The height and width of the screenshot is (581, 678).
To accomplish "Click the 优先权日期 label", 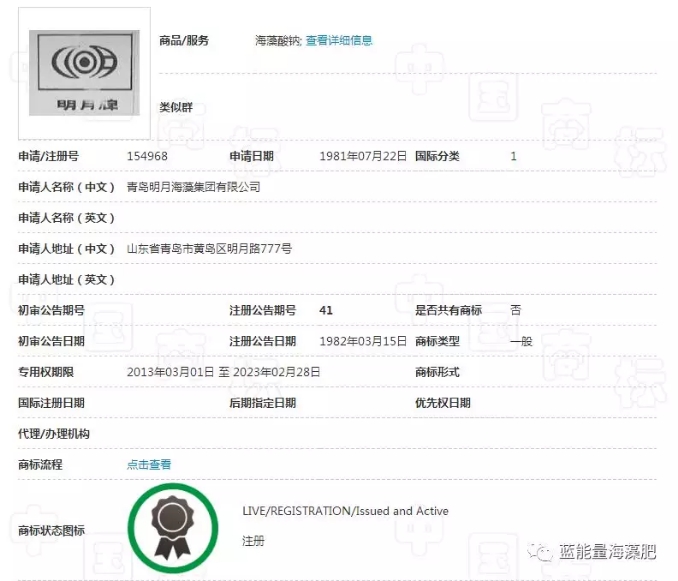I will [443, 403].
